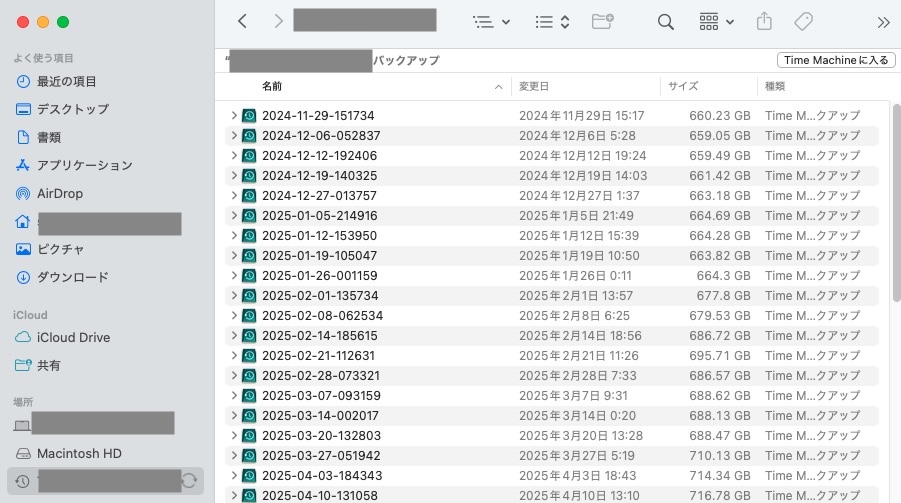Click the Time Machine icon for 2025-01-05-214916
Viewport: 901px width, 503px height.
(249, 216)
